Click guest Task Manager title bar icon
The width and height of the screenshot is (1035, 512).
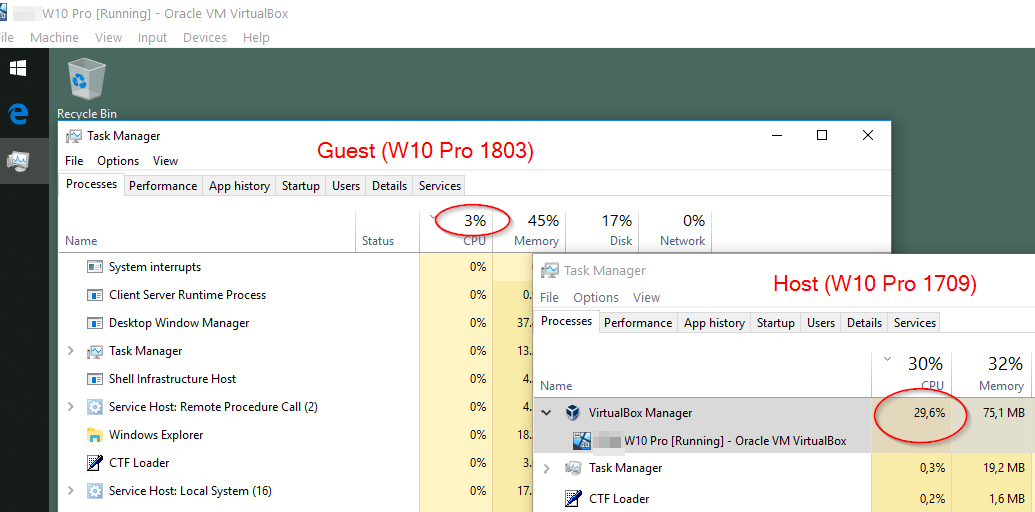point(74,136)
